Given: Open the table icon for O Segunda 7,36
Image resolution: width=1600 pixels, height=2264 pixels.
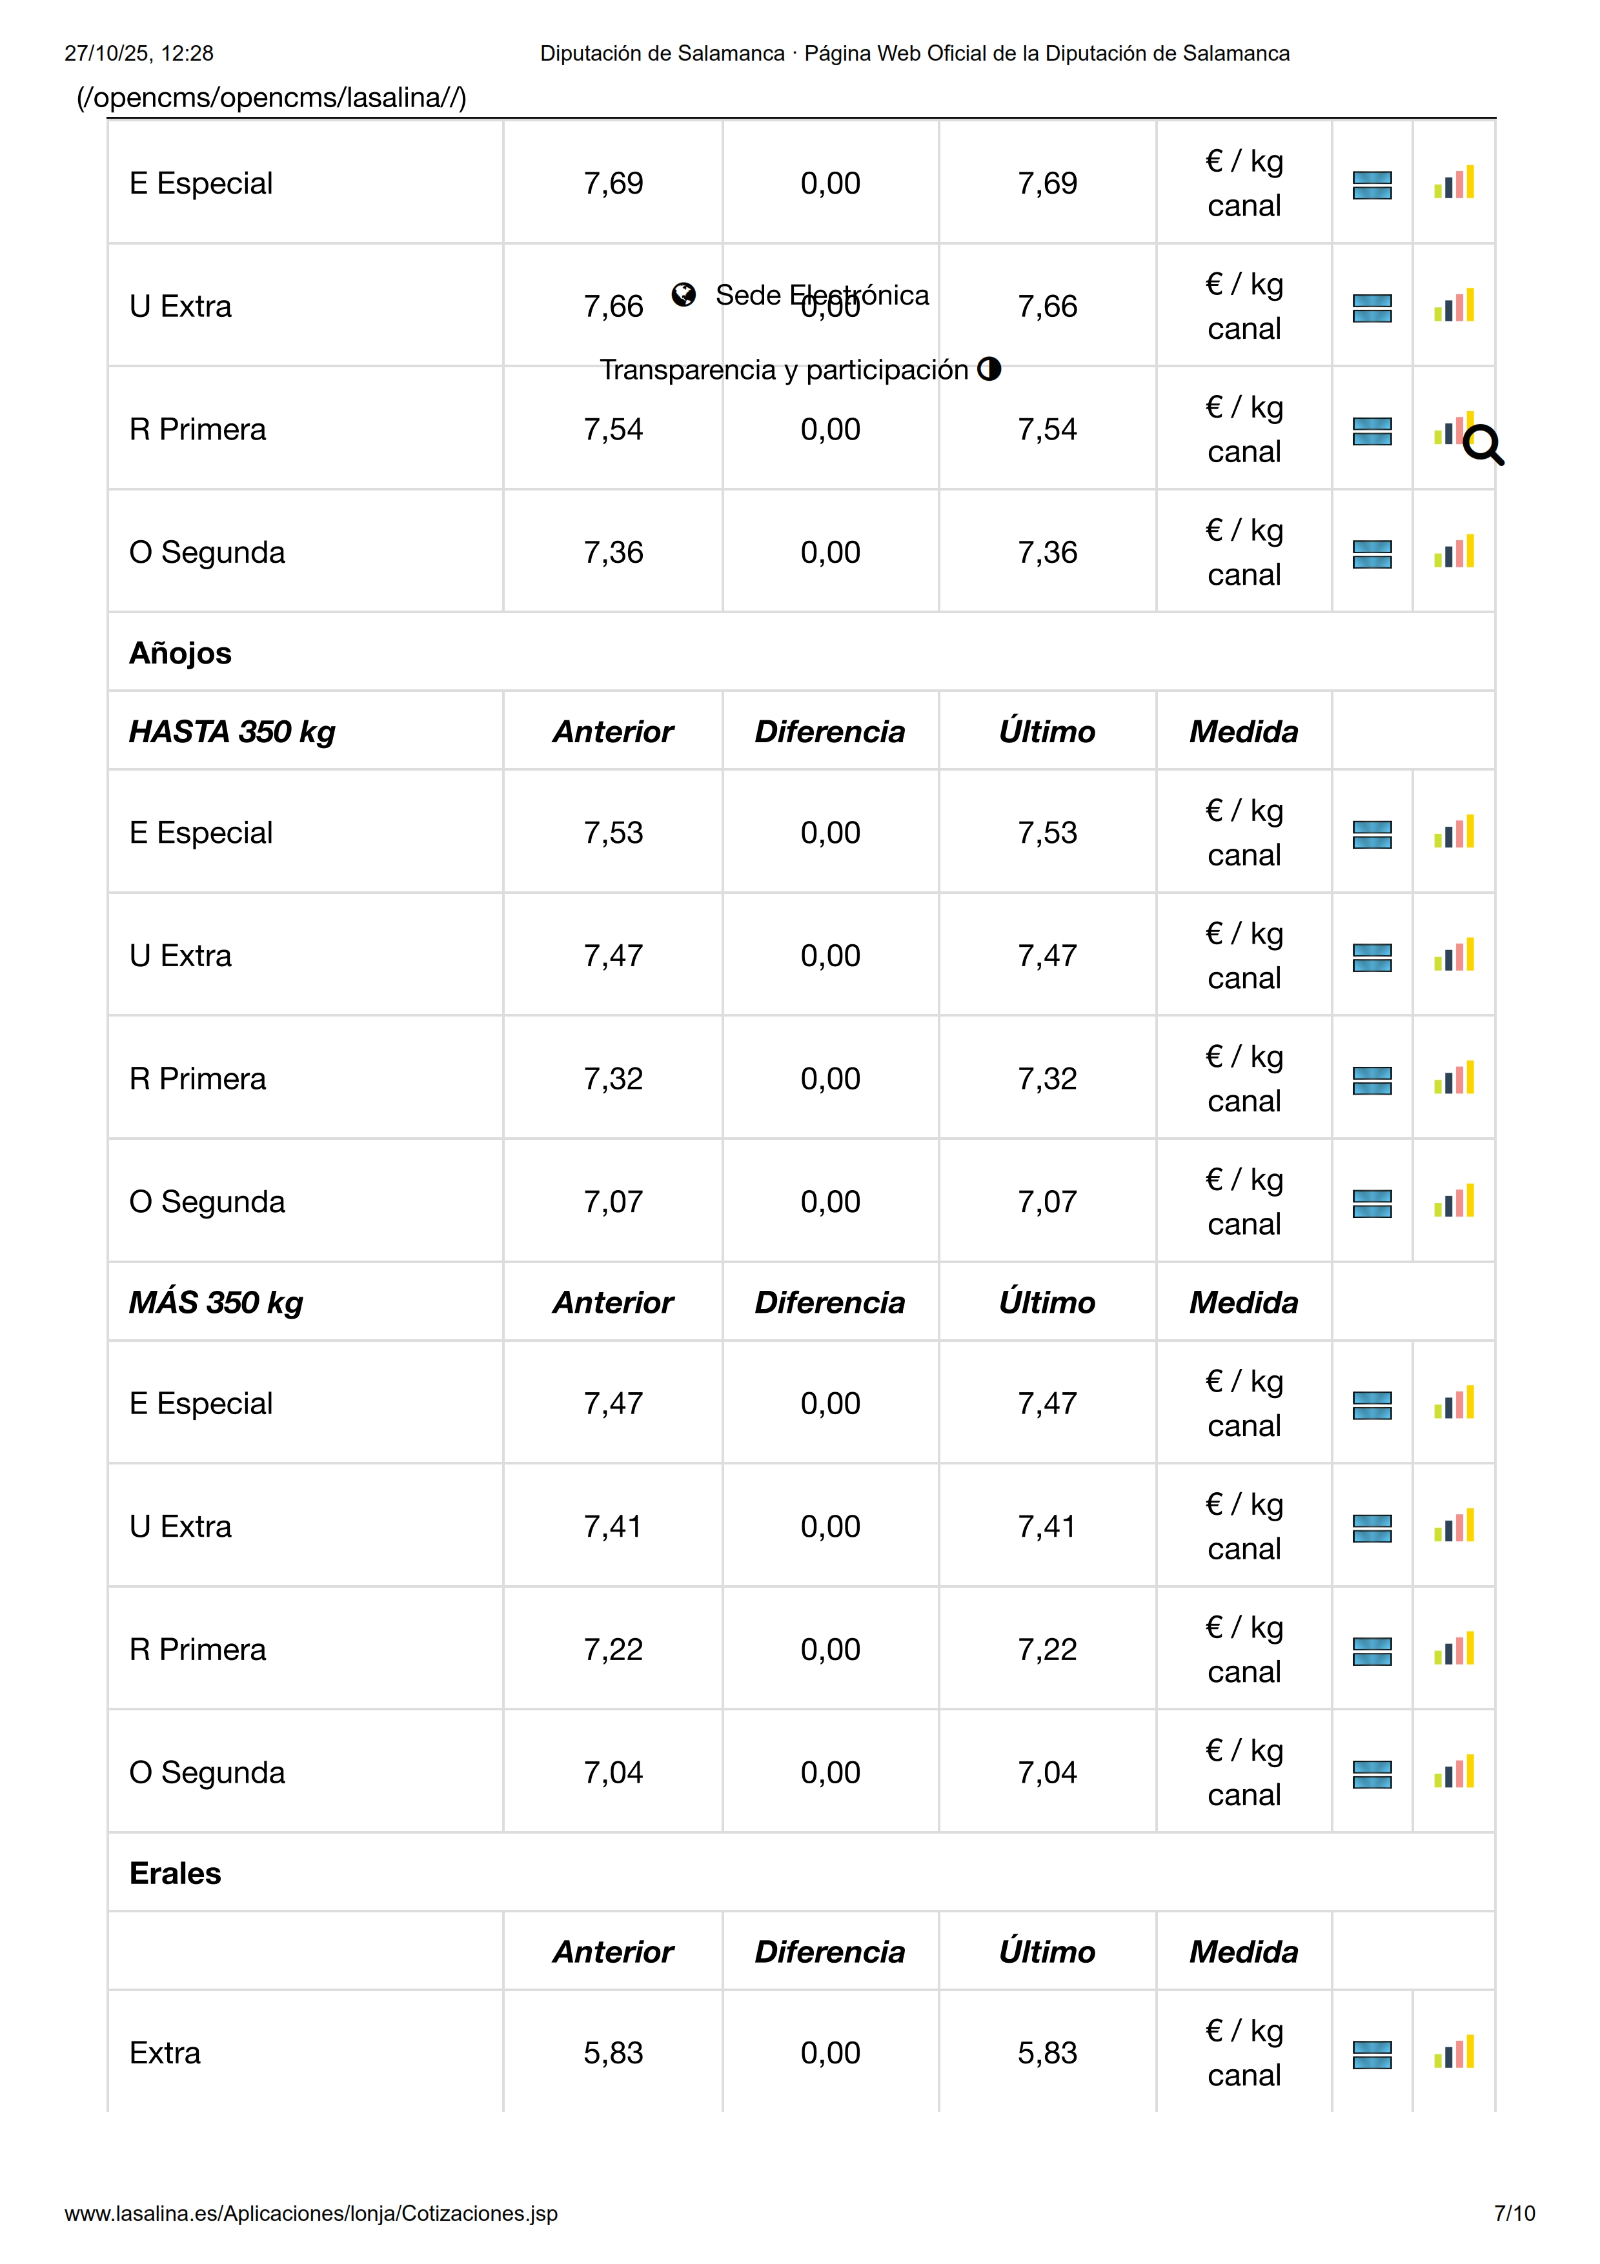Looking at the screenshot, I should pyautogui.click(x=1371, y=553).
